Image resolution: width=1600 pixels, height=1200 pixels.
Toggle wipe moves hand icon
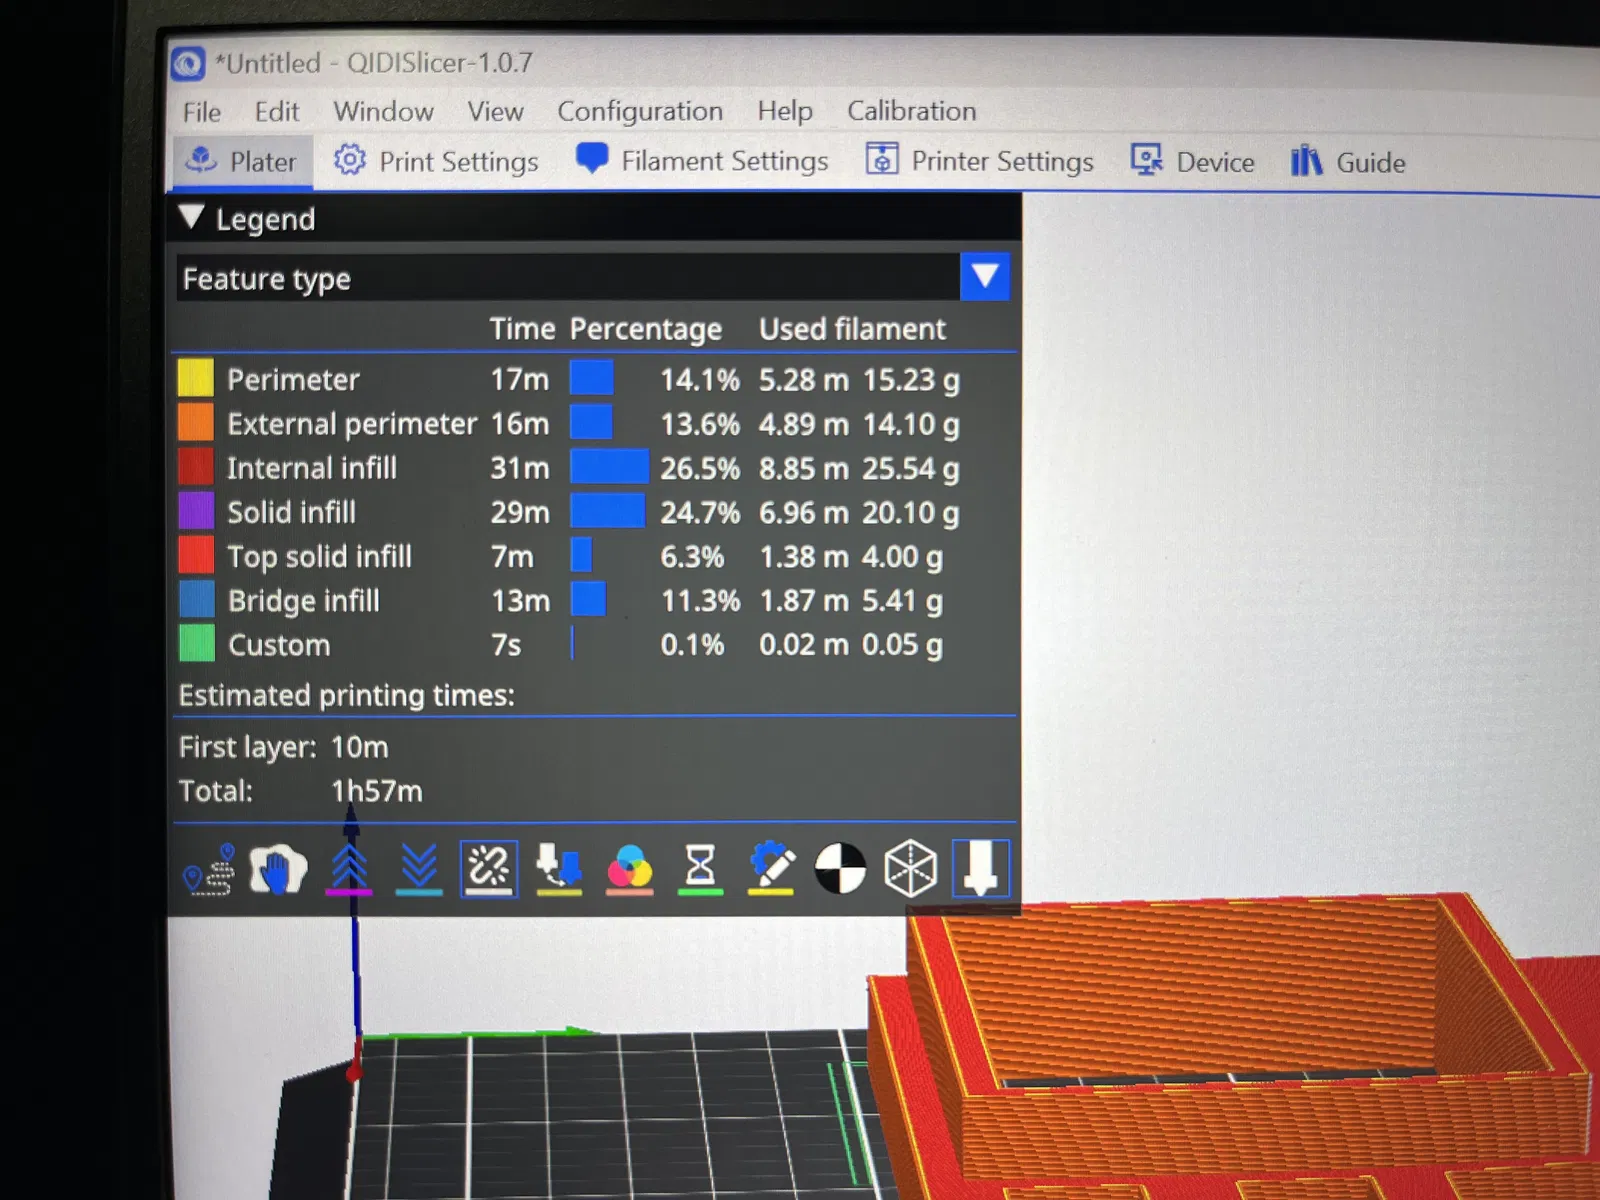pyautogui.click(x=278, y=869)
